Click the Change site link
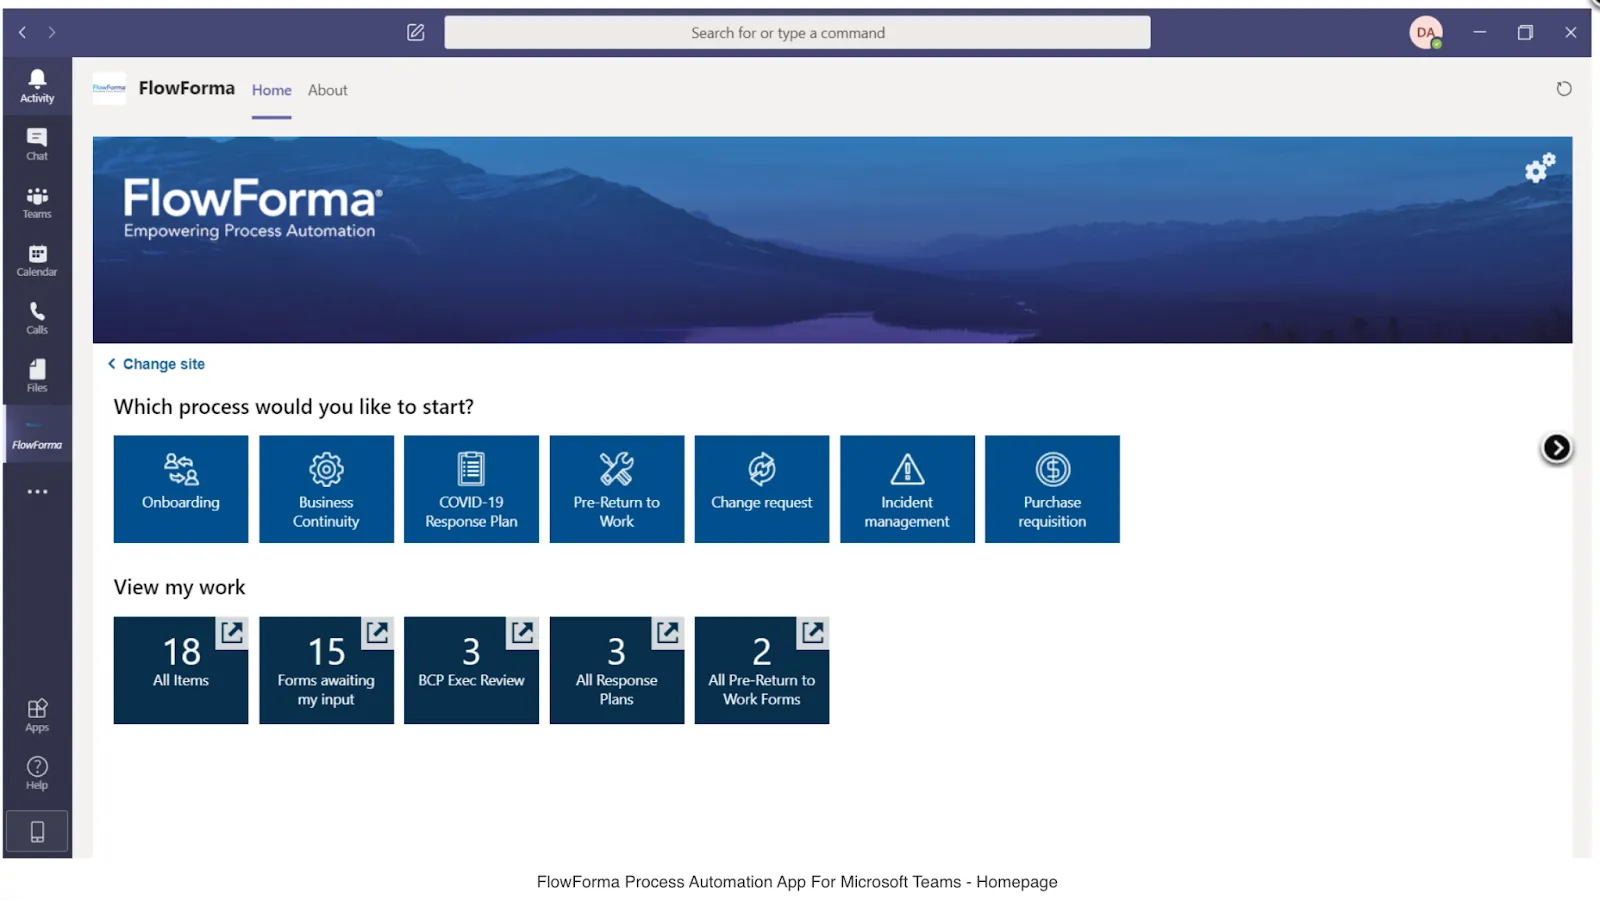Screen dimensions: 1600x900 coord(156,364)
